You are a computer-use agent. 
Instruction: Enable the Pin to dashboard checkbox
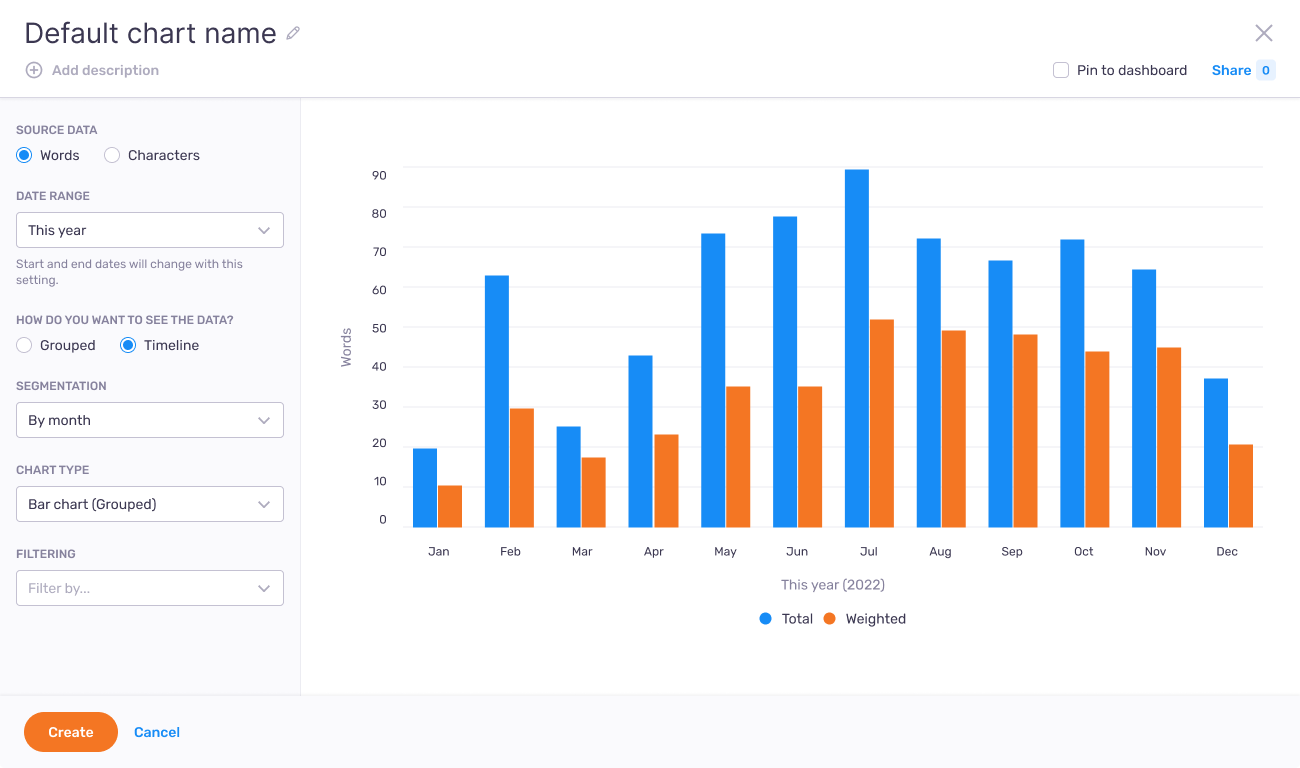click(x=1061, y=70)
